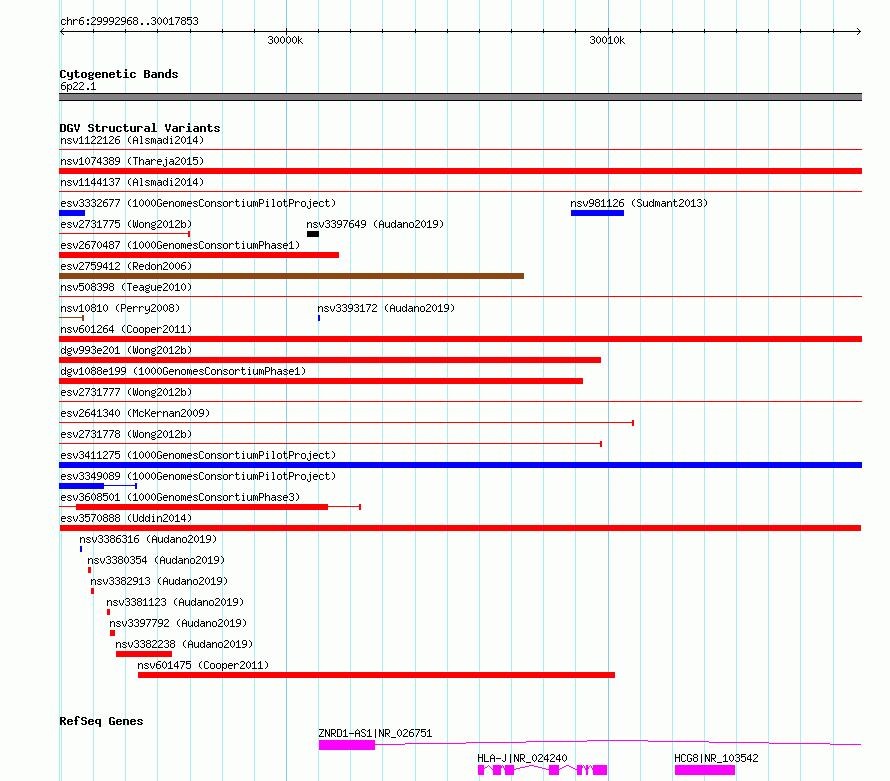Screen dimensions: 890x781
Task: Select dgv1088e199 (1000GenomesConsortiumPhase1) label
Action: pos(183,371)
